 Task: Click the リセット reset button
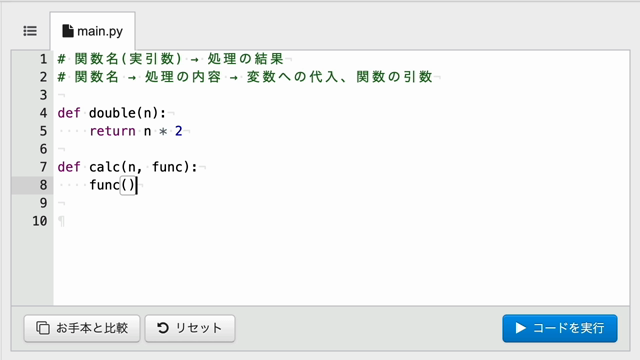(x=190, y=328)
